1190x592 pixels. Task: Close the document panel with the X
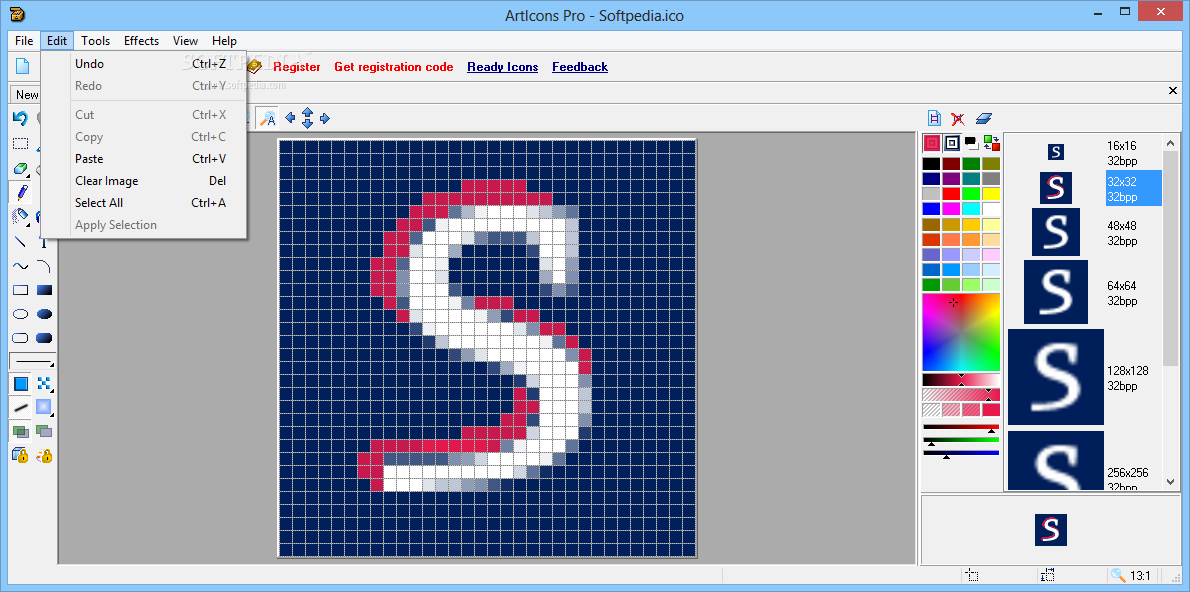click(x=1173, y=91)
